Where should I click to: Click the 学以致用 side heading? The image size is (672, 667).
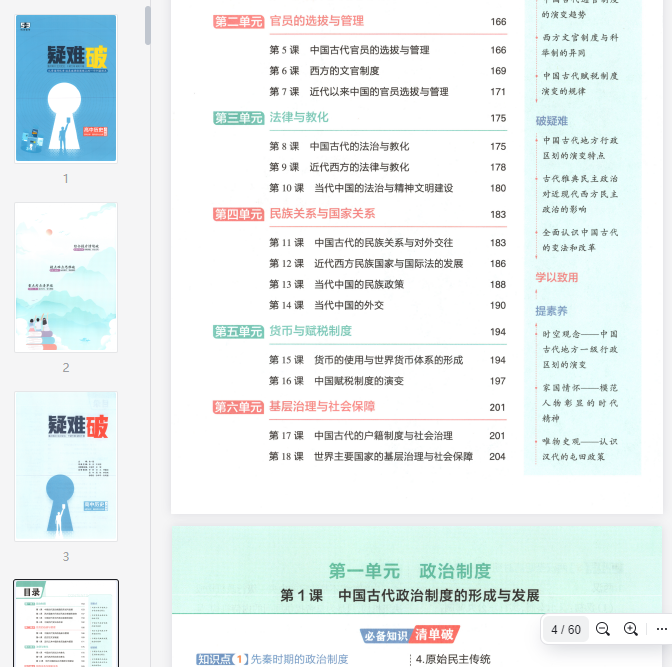(557, 278)
